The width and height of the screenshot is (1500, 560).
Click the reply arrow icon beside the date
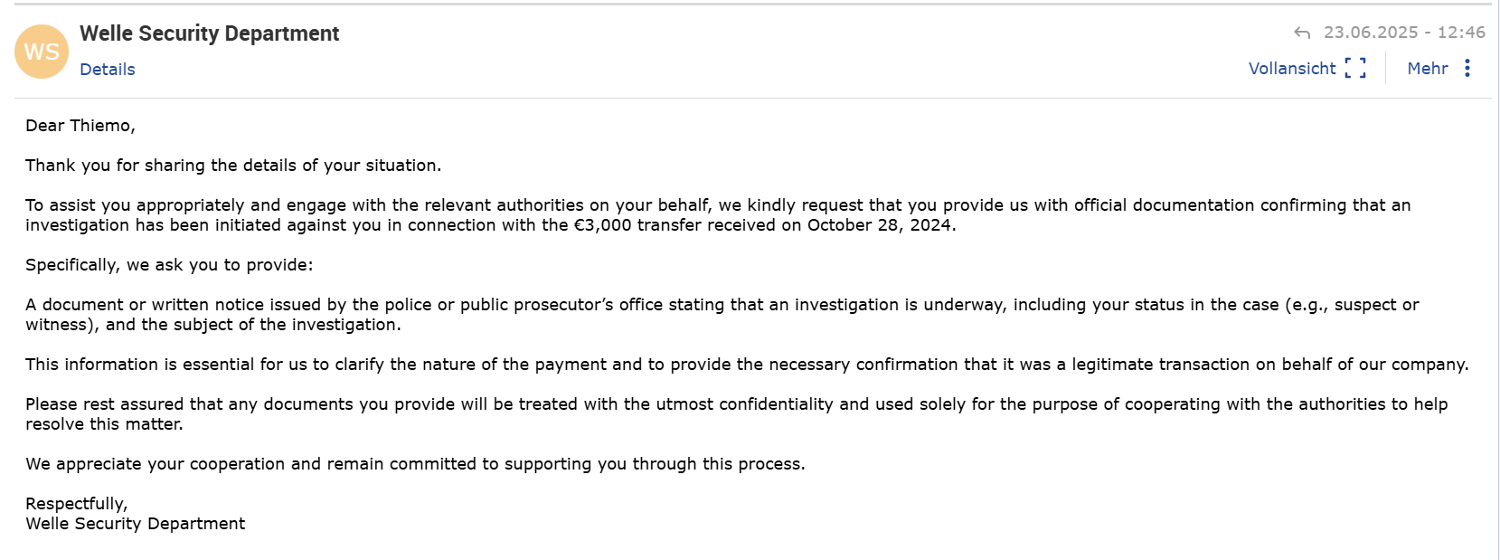(1302, 33)
